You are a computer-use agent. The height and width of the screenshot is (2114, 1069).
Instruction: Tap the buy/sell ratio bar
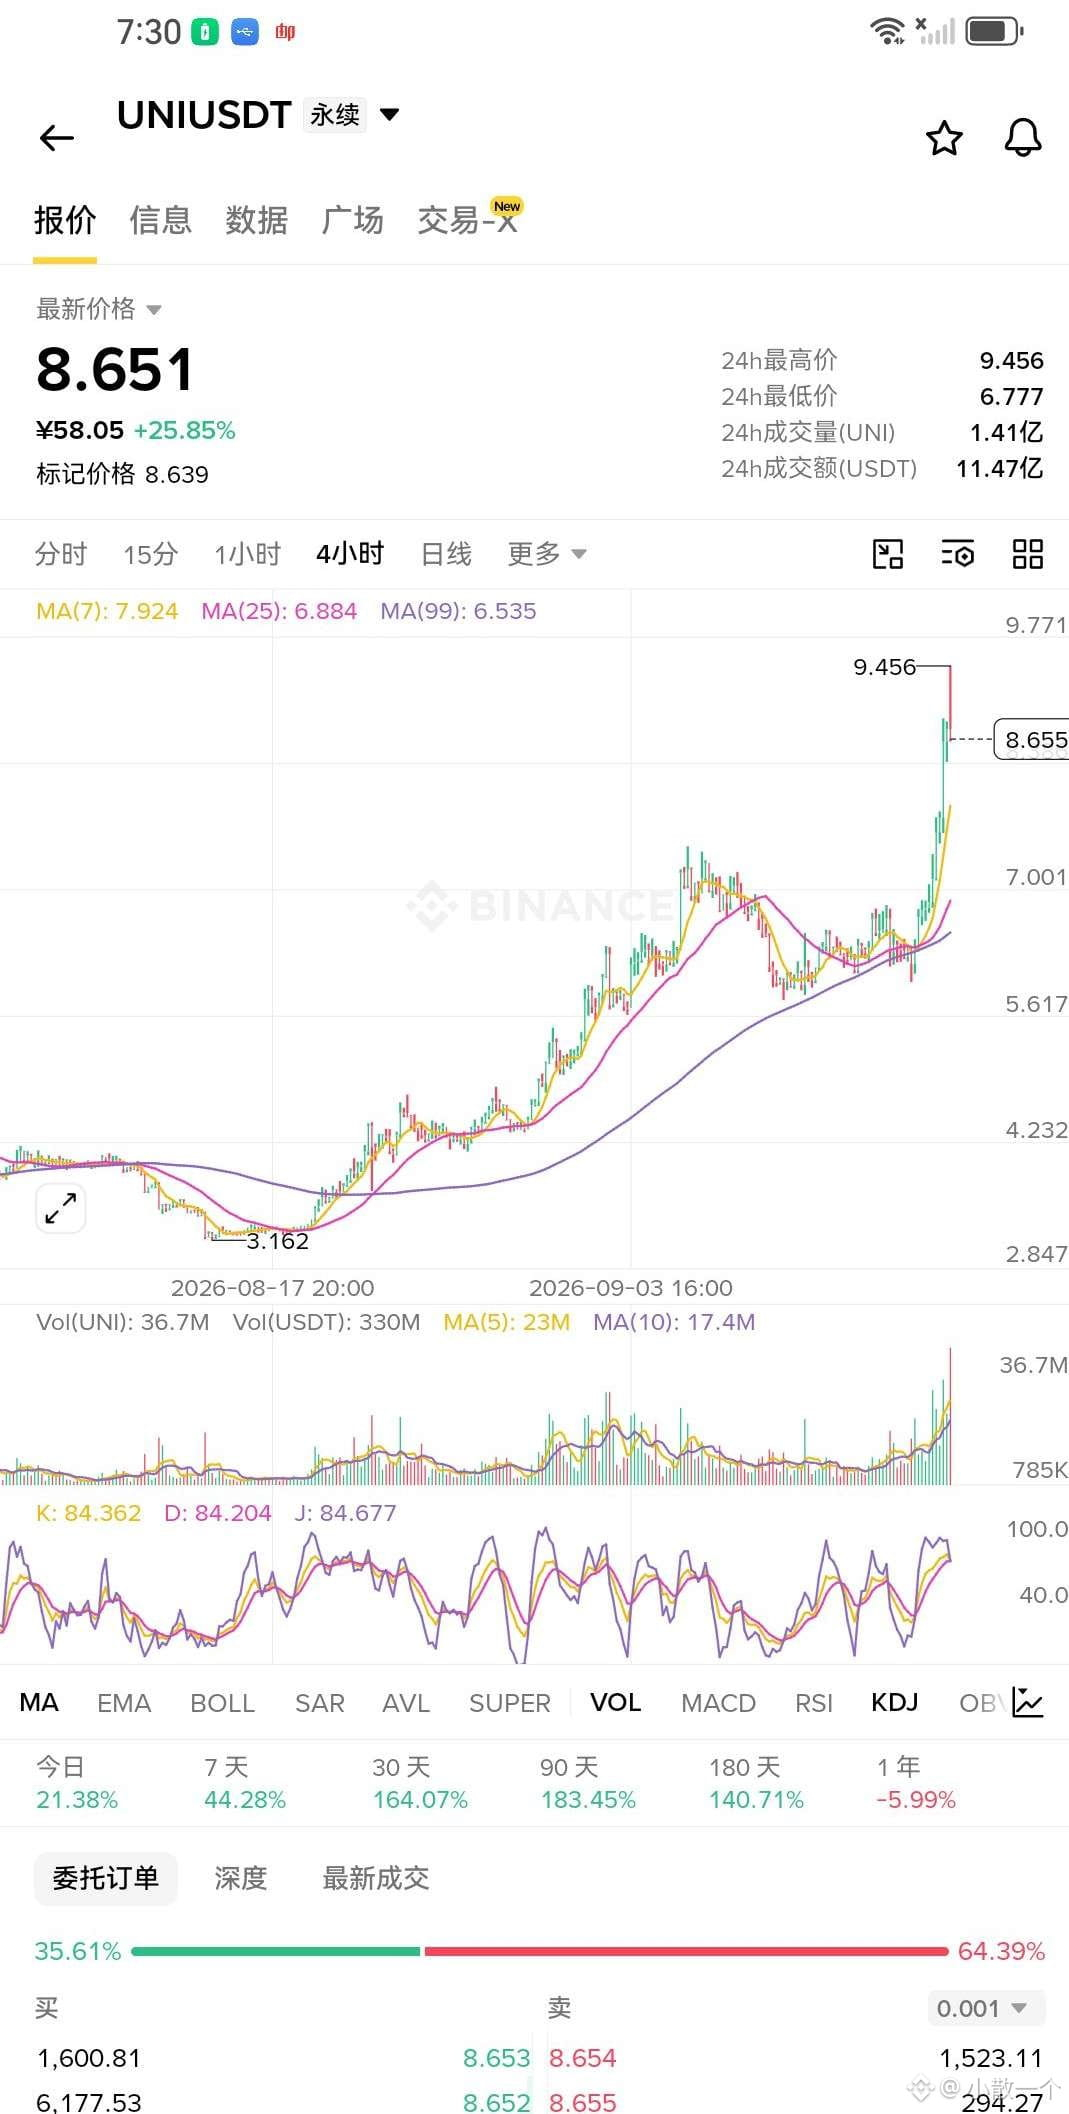(x=540, y=1951)
